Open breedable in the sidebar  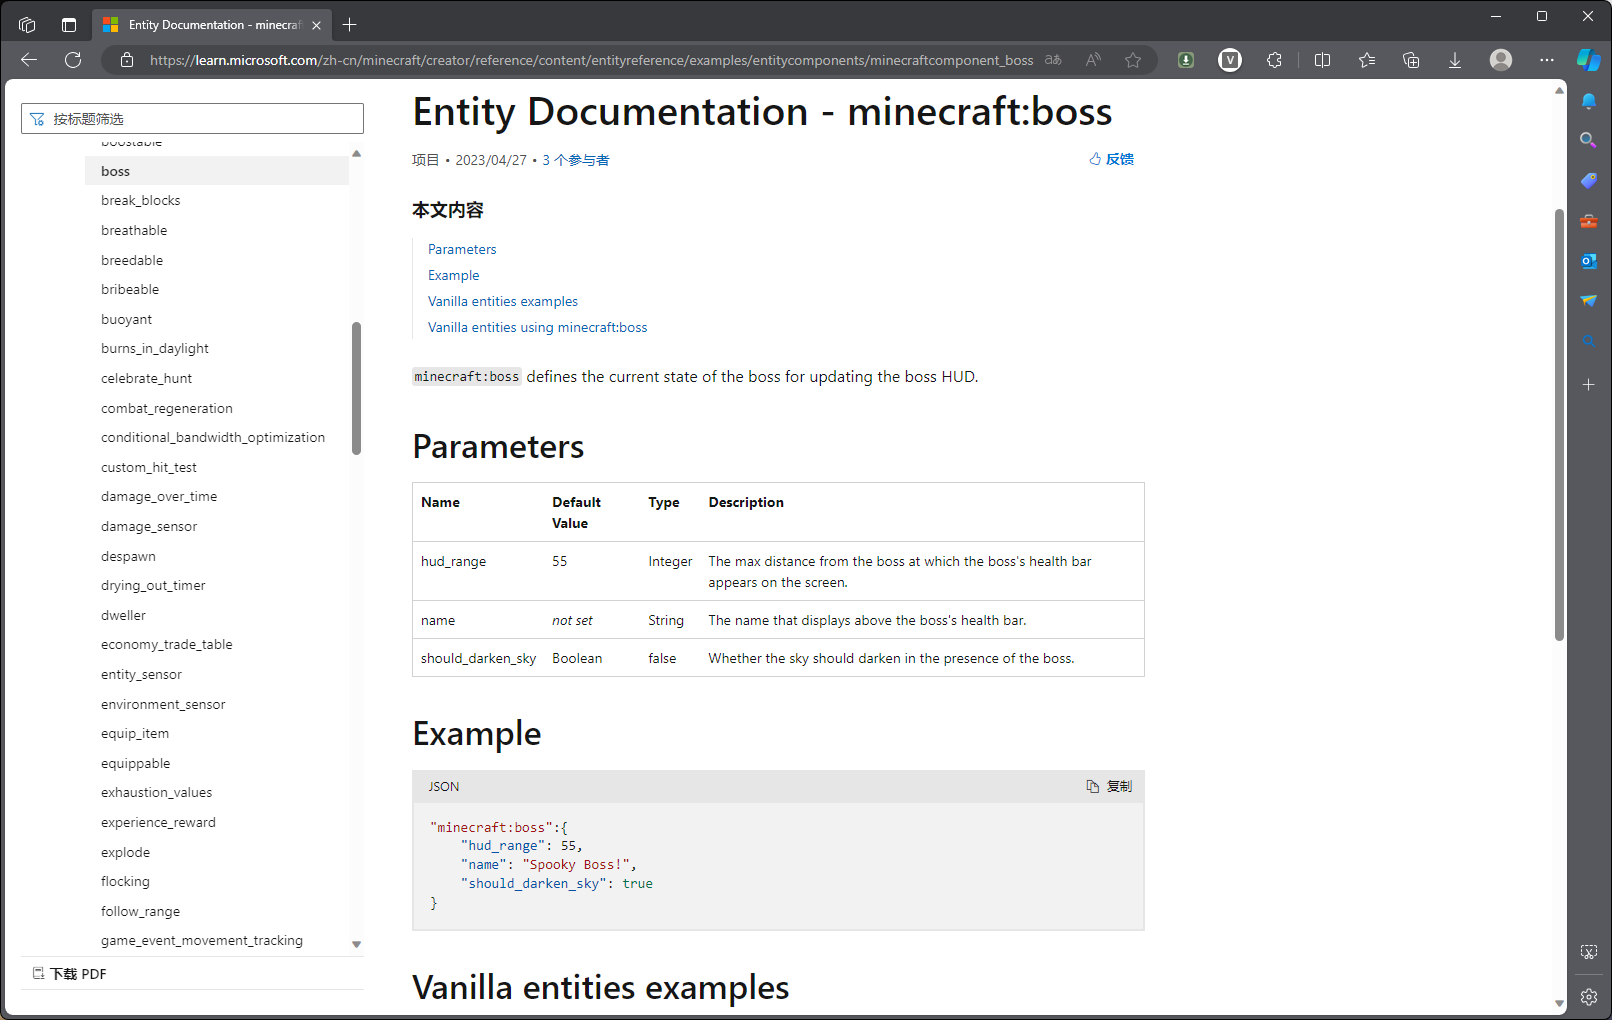pyautogui.click(x=132, y=260)
